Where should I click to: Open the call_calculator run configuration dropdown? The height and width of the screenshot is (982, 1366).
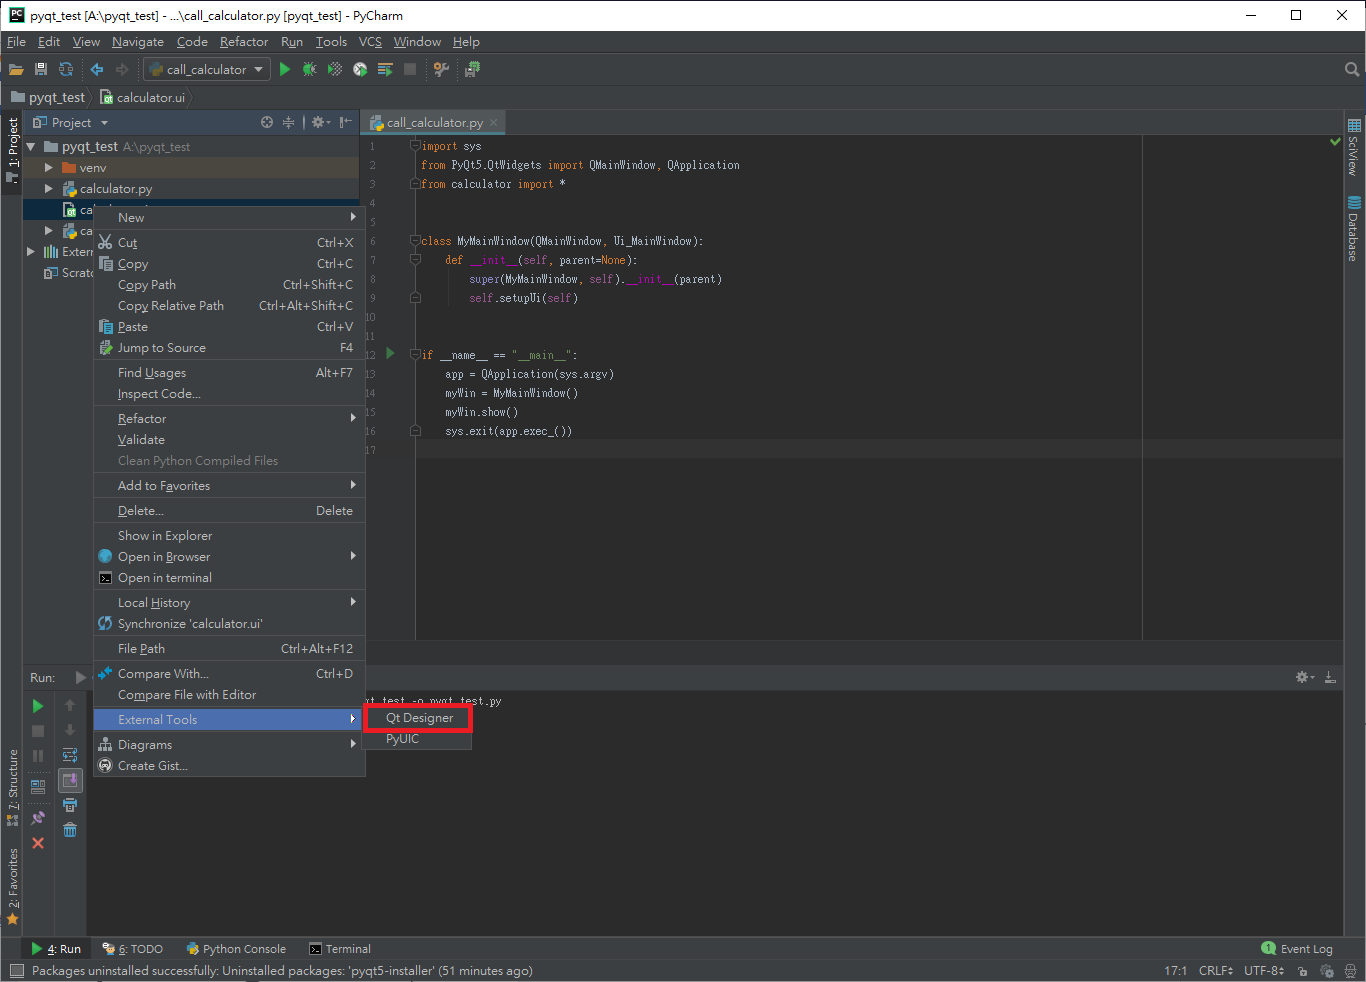(x=206, y=69)
